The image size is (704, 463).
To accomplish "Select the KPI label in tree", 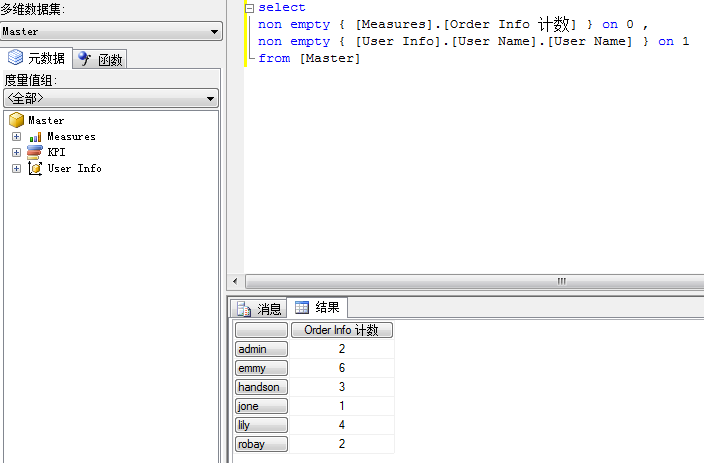I will 57,152.
